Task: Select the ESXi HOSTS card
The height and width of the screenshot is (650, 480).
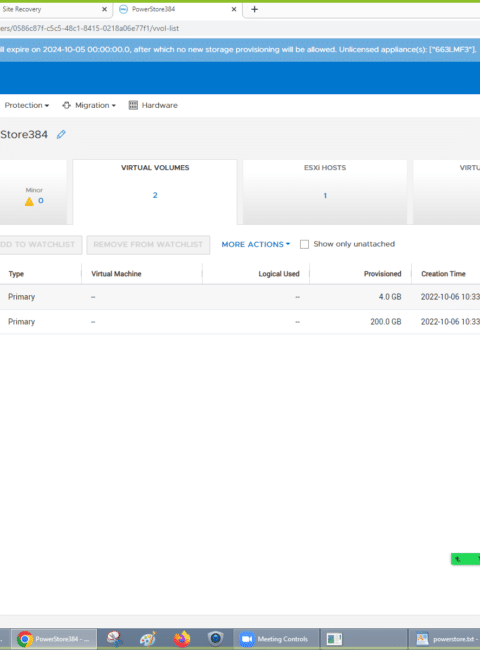Action: pyautogui.click(x=325, y=192)
